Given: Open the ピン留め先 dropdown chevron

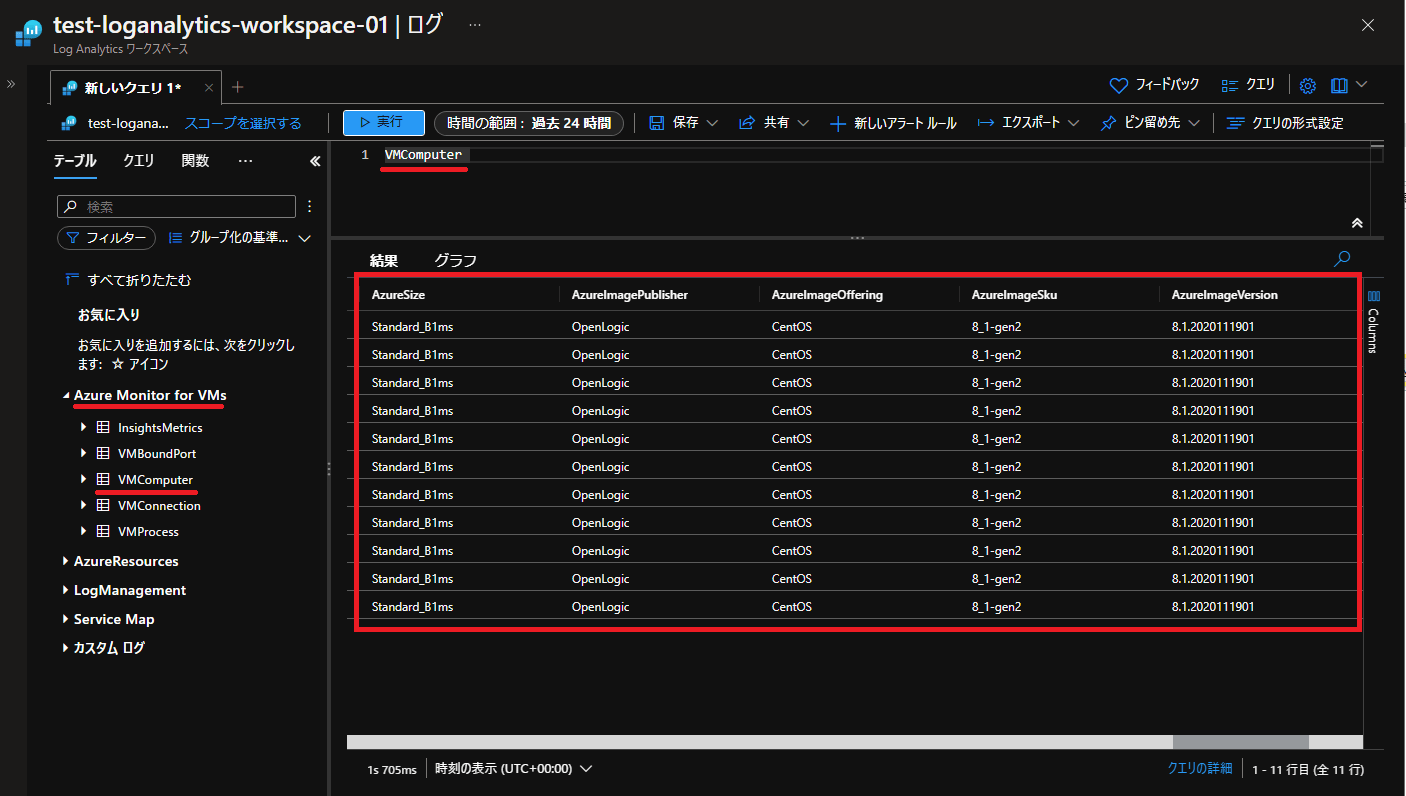Looking at the screenshot, I should point(1194,123).
